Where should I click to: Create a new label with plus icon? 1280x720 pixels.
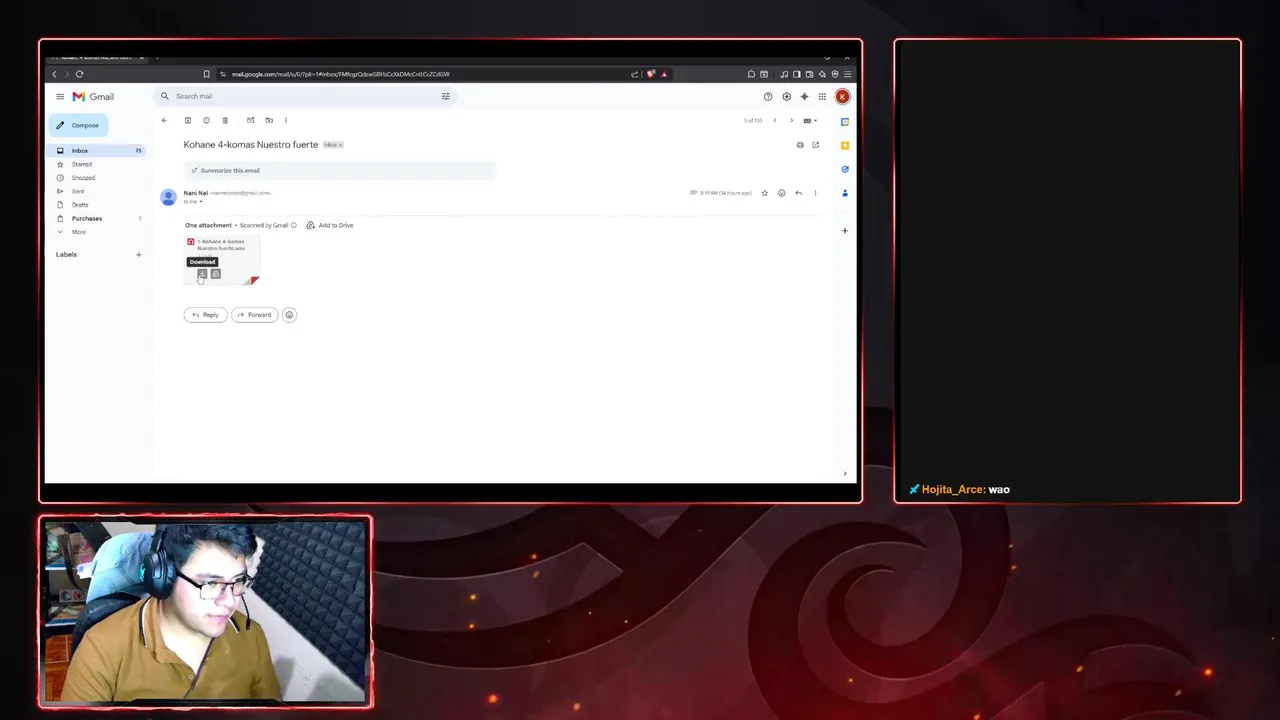pyautogui.click(x=139, y=255)
